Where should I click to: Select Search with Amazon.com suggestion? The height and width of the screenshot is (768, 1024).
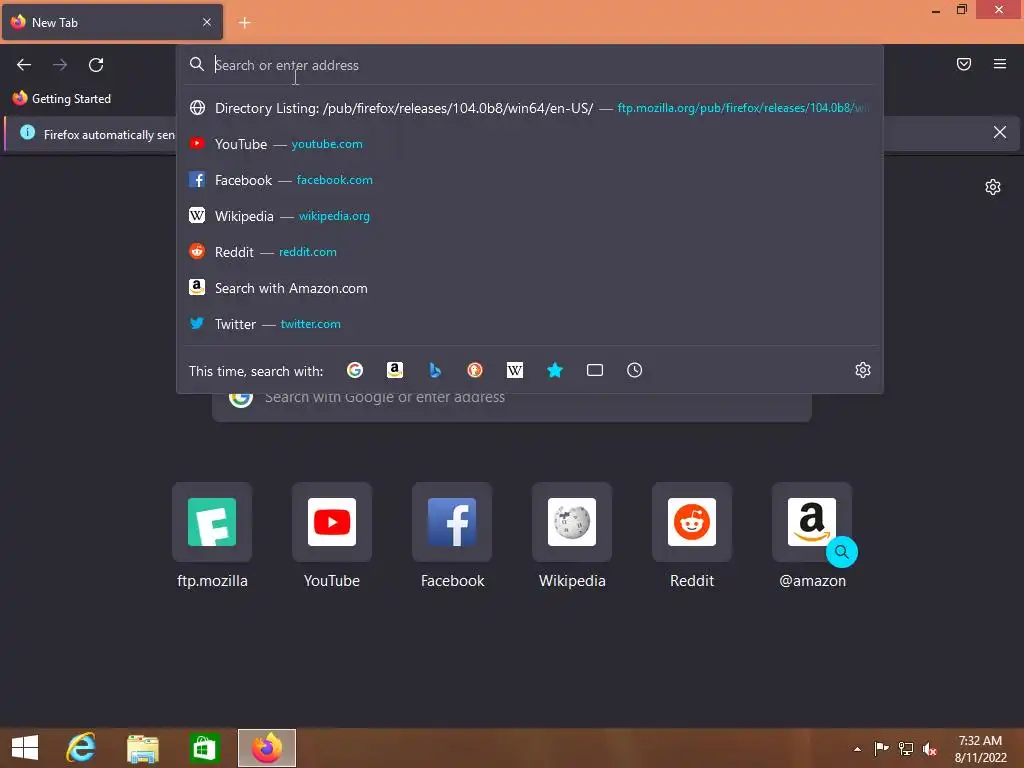(x=530, y=288)
